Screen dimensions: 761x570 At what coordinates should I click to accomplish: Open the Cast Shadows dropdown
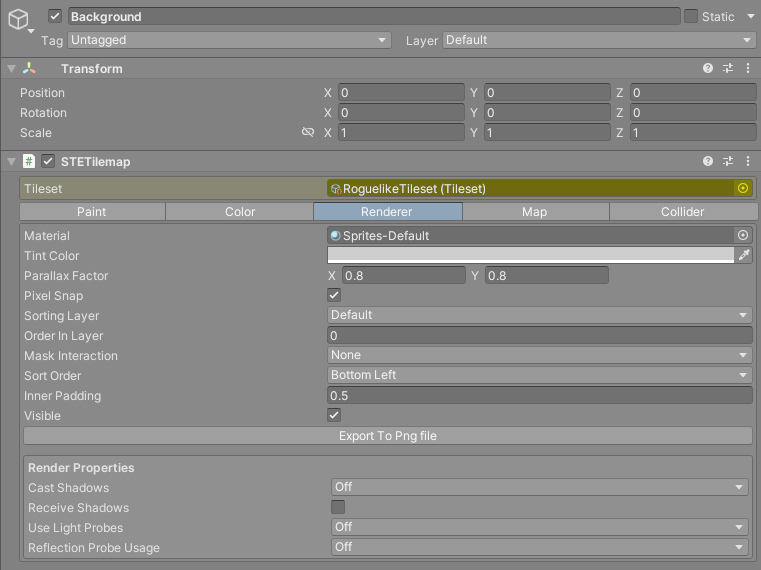click(x=540, y=487)
